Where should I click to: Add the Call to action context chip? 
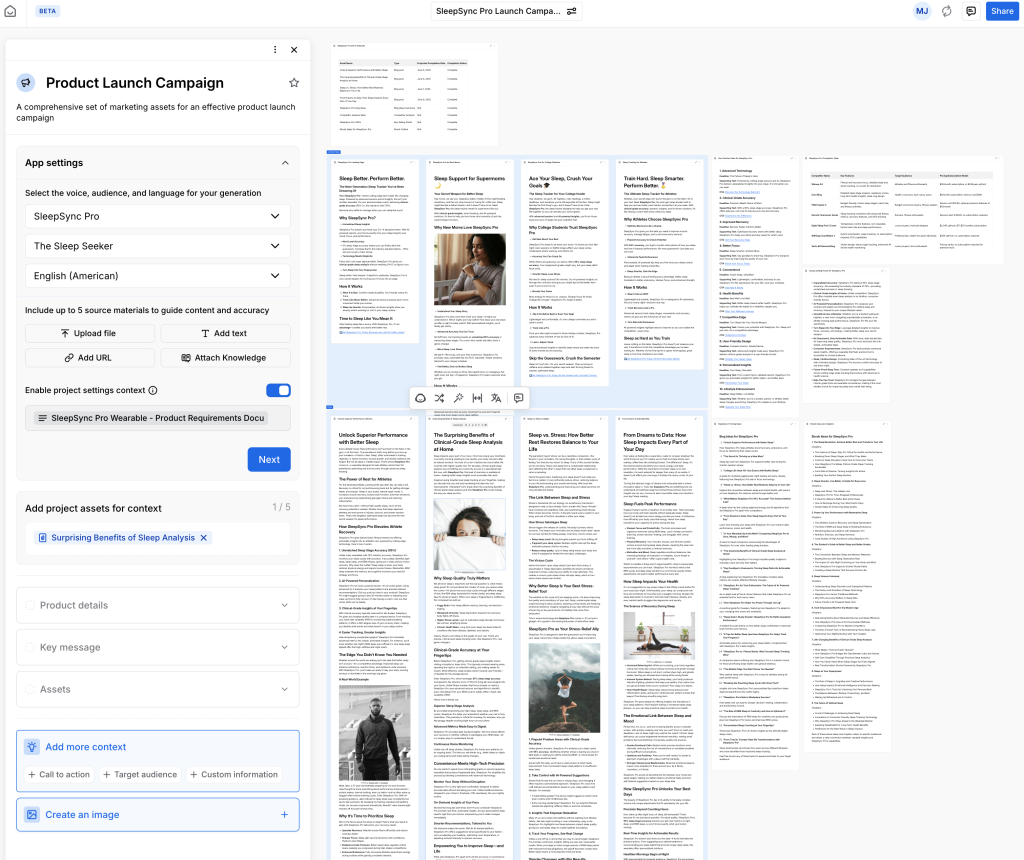point(58,774)
